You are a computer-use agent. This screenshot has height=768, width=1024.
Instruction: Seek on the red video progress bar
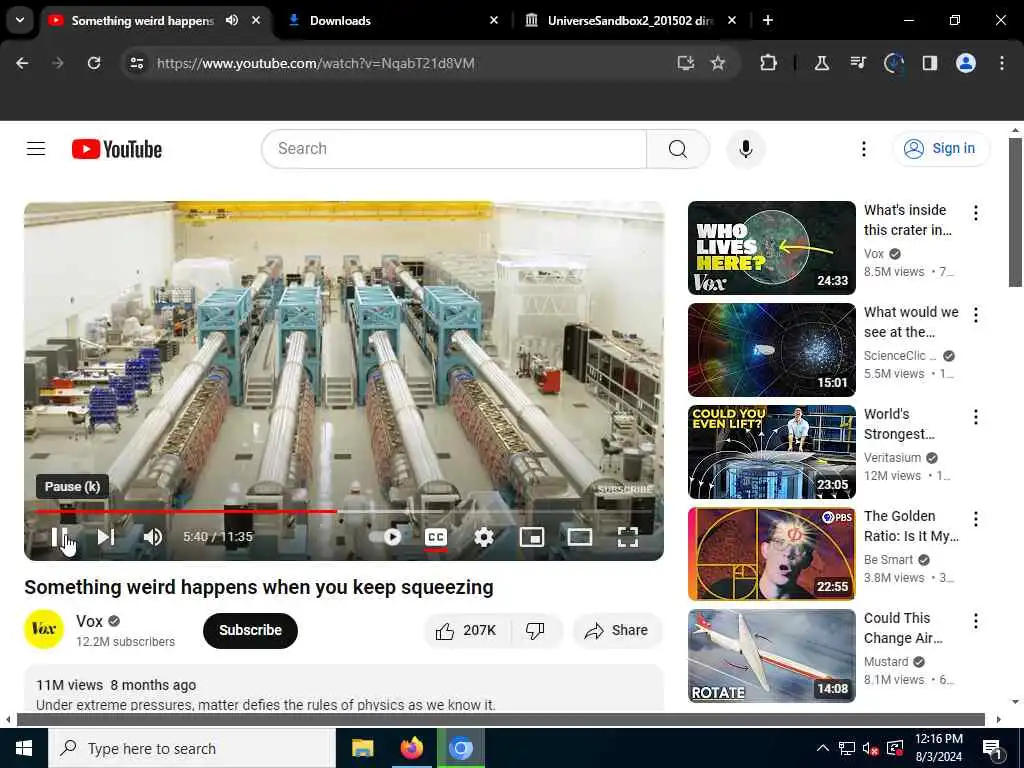click(x=187, y=511)
